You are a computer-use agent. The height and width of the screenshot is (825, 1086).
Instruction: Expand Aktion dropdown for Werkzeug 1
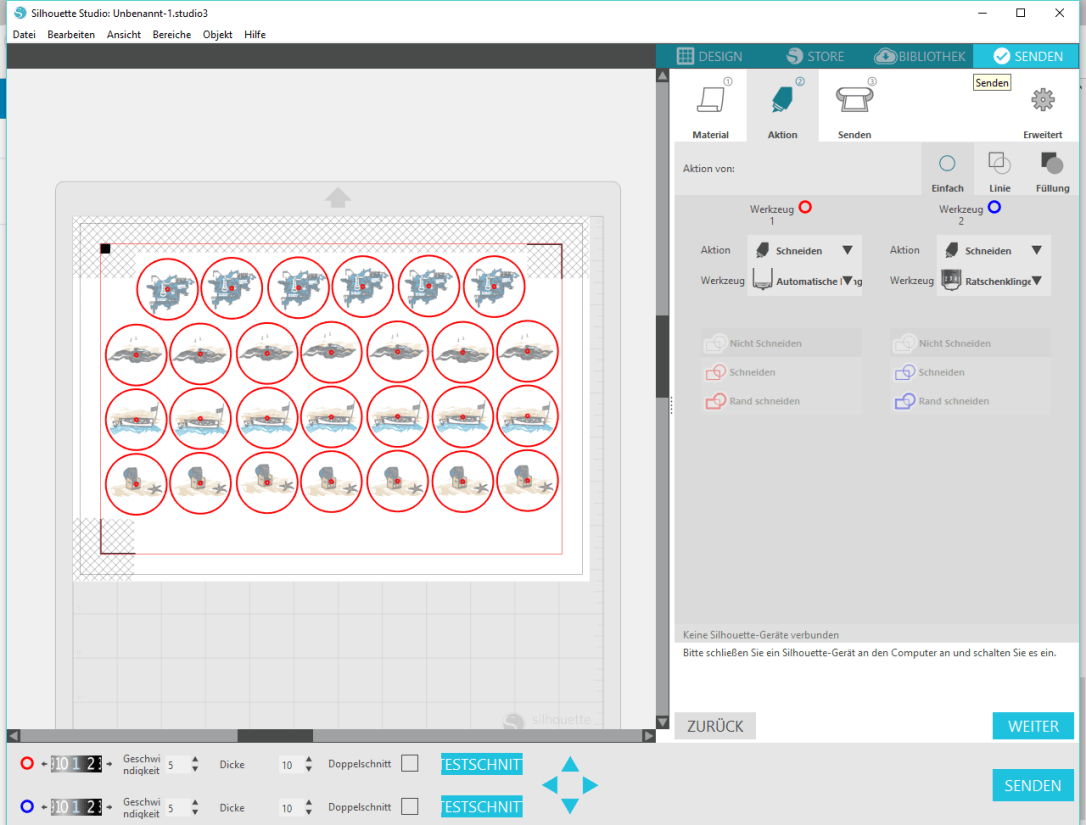click(x=847, y=251)
